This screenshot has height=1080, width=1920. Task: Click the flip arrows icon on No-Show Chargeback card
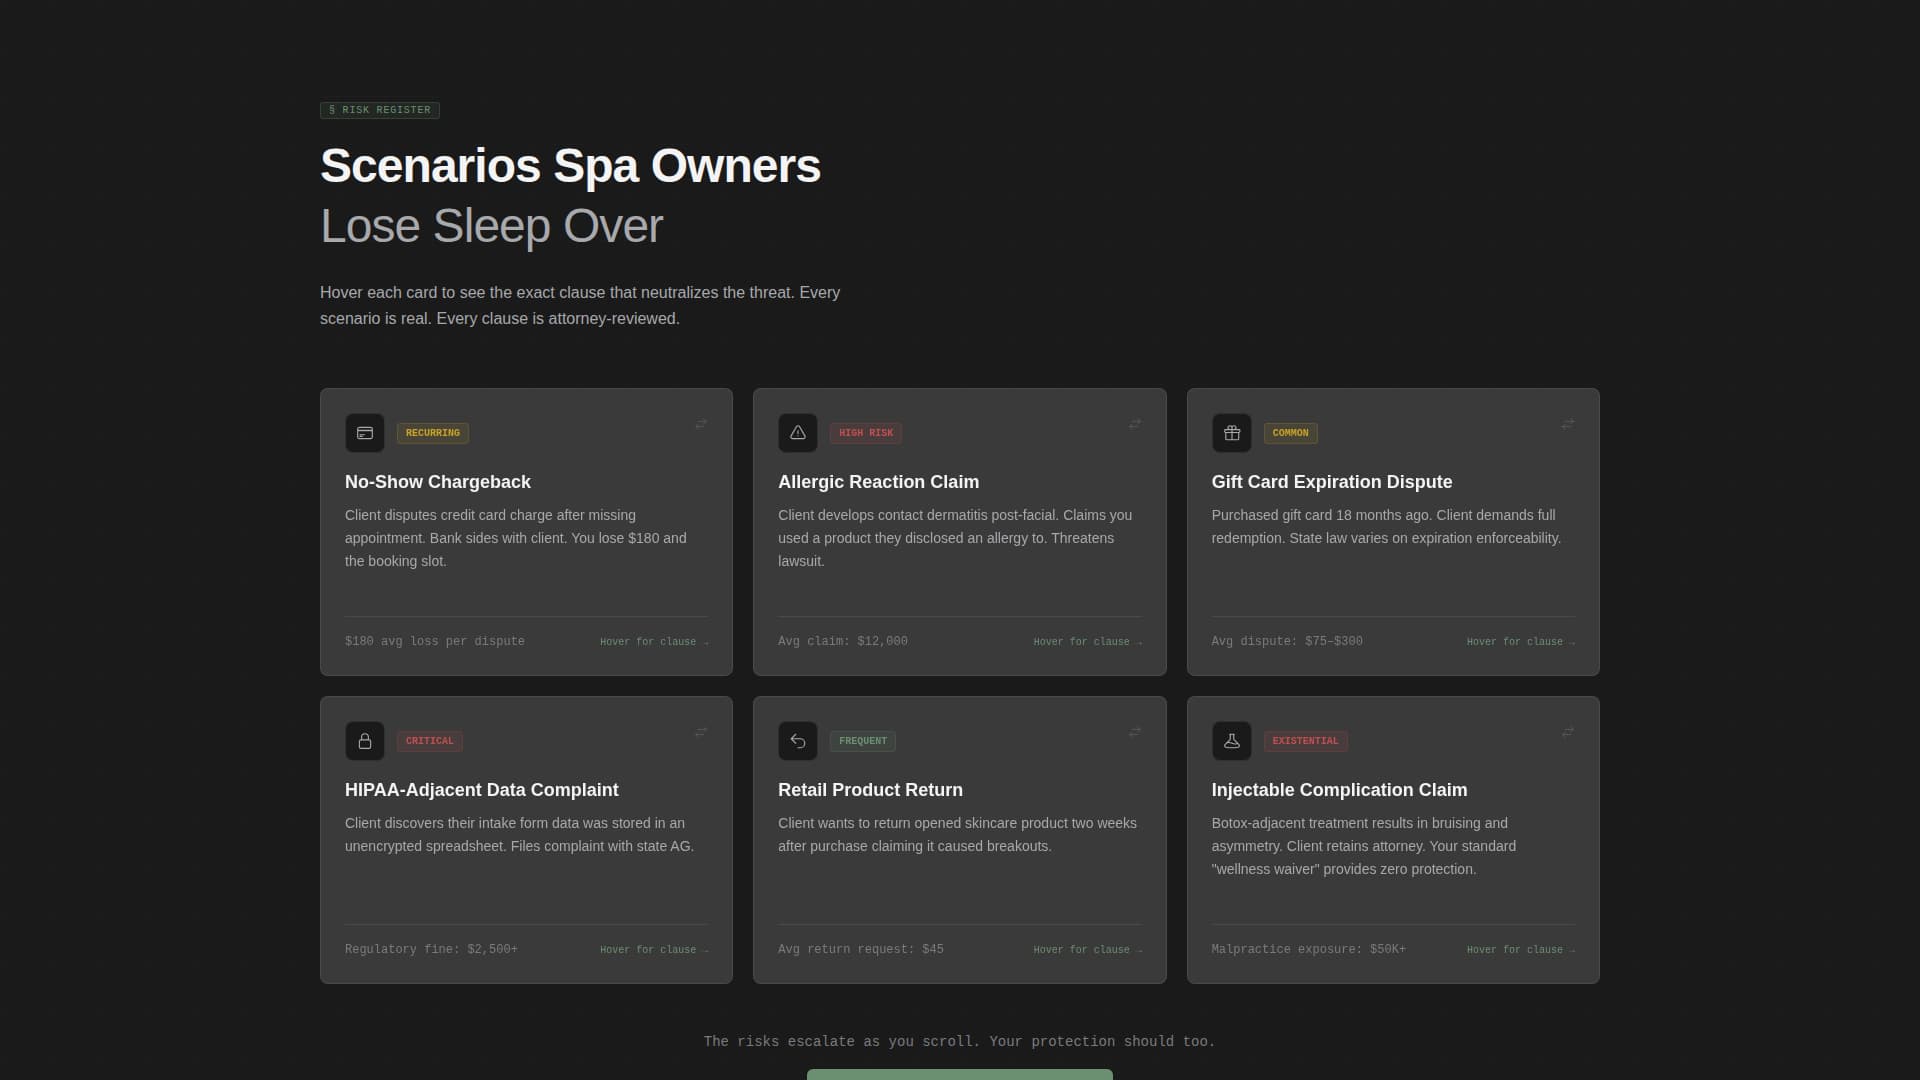(x=701, y=424)
